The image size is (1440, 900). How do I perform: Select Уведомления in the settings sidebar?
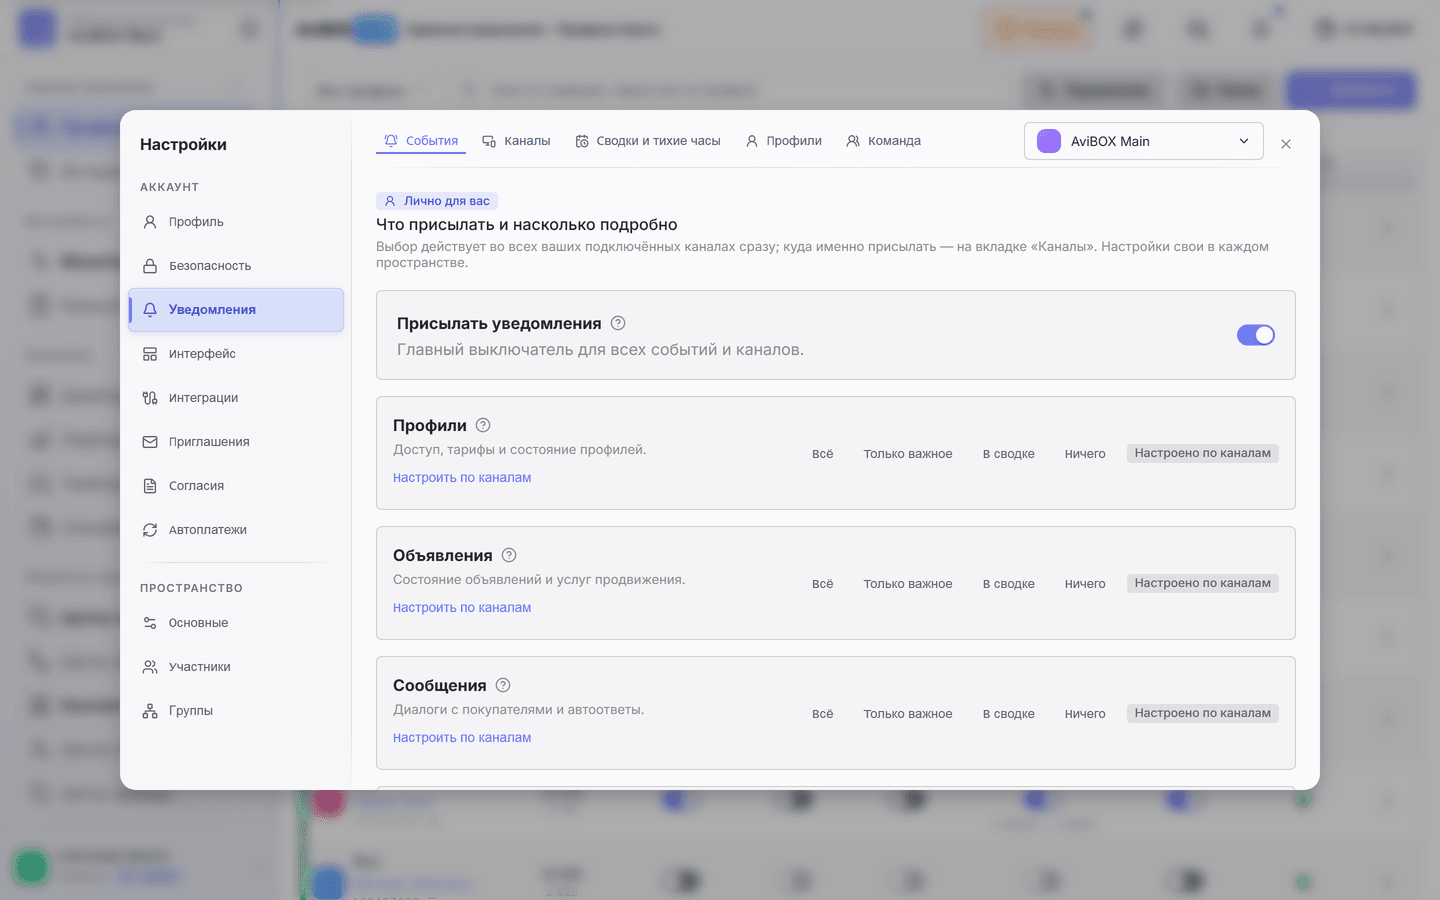click(x=236, y=310)
